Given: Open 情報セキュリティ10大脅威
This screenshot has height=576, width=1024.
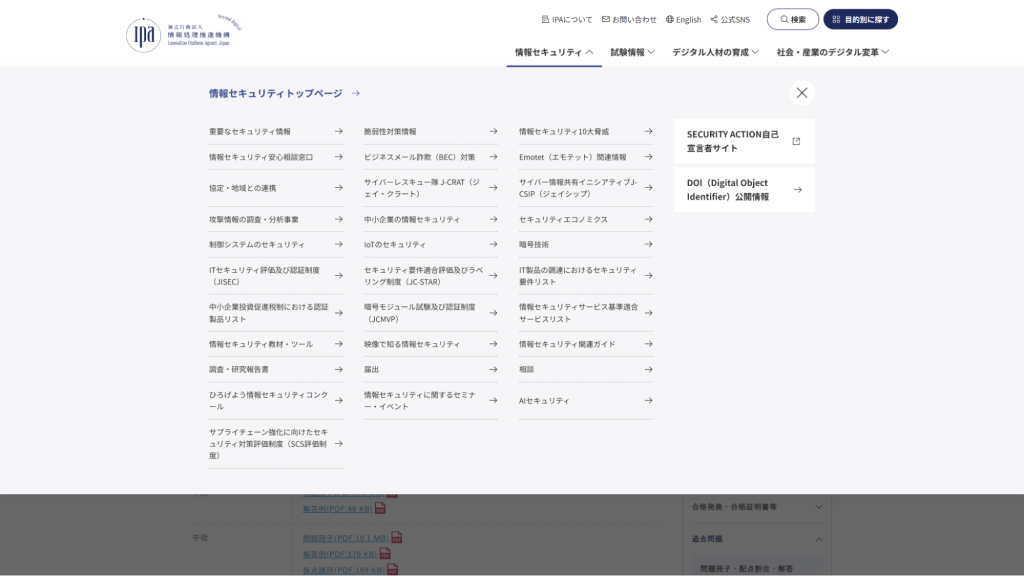Looking at the screenshot, I should point(586,131).
